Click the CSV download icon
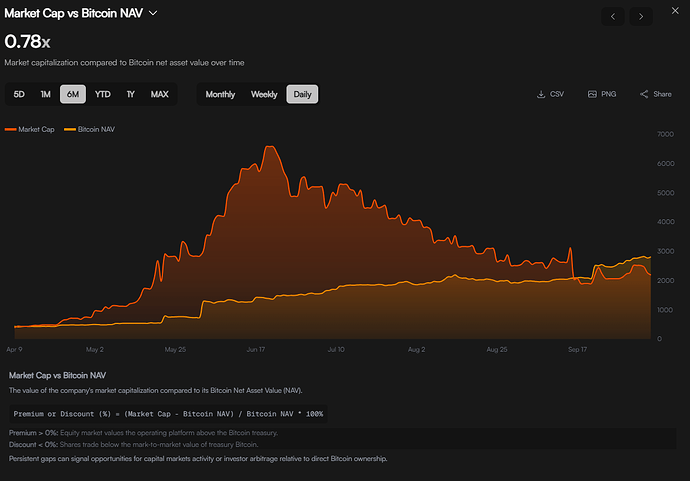 [x=541, y=94]
